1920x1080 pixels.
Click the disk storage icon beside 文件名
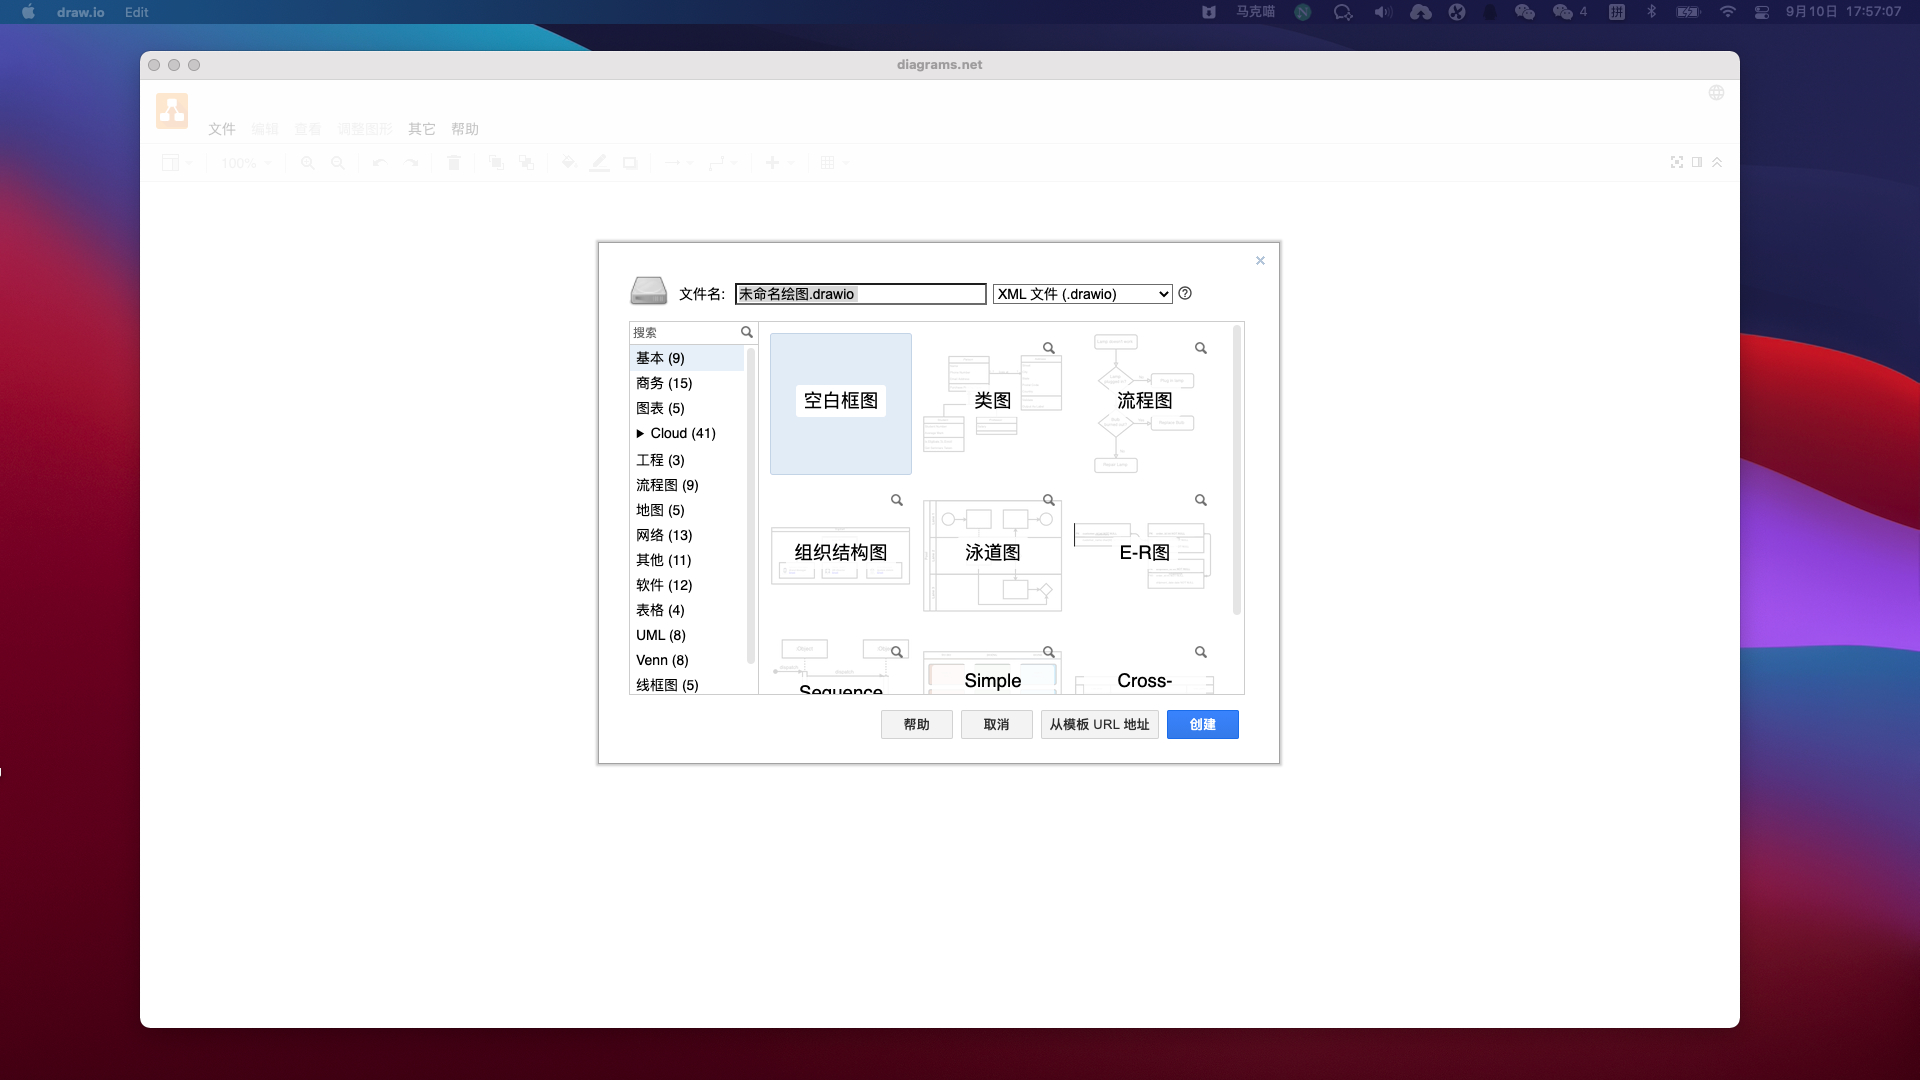click(x=648, y=291)
